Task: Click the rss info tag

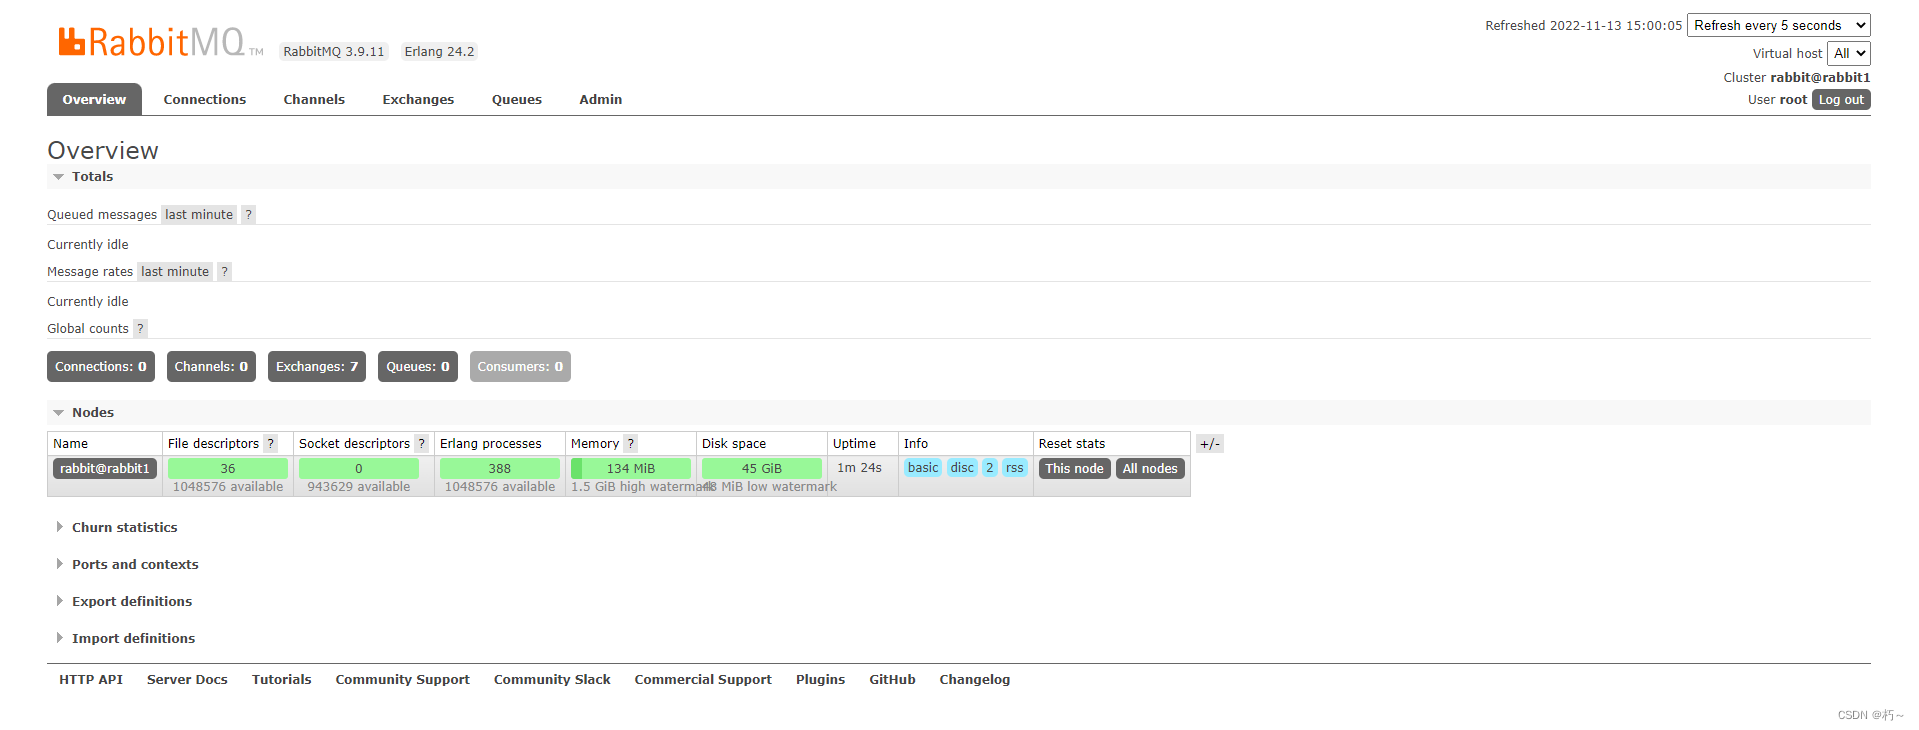Action: 1015,467
